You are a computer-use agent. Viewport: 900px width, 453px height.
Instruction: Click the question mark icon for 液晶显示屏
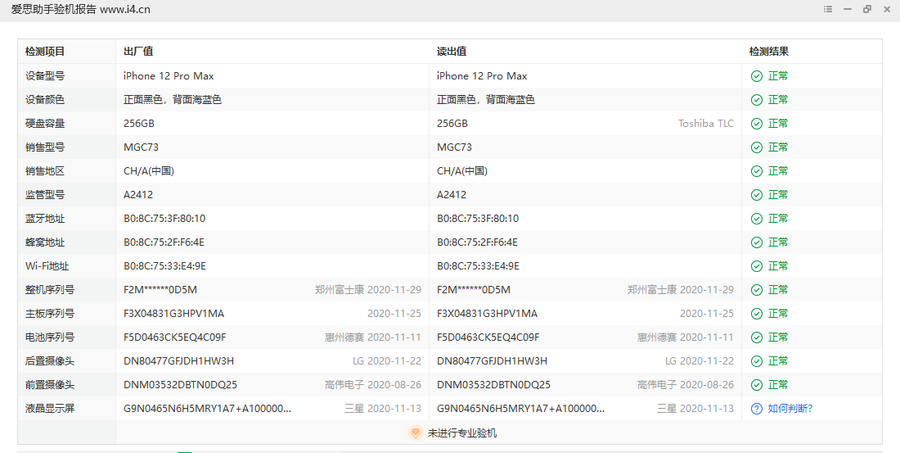pos(757,408)
